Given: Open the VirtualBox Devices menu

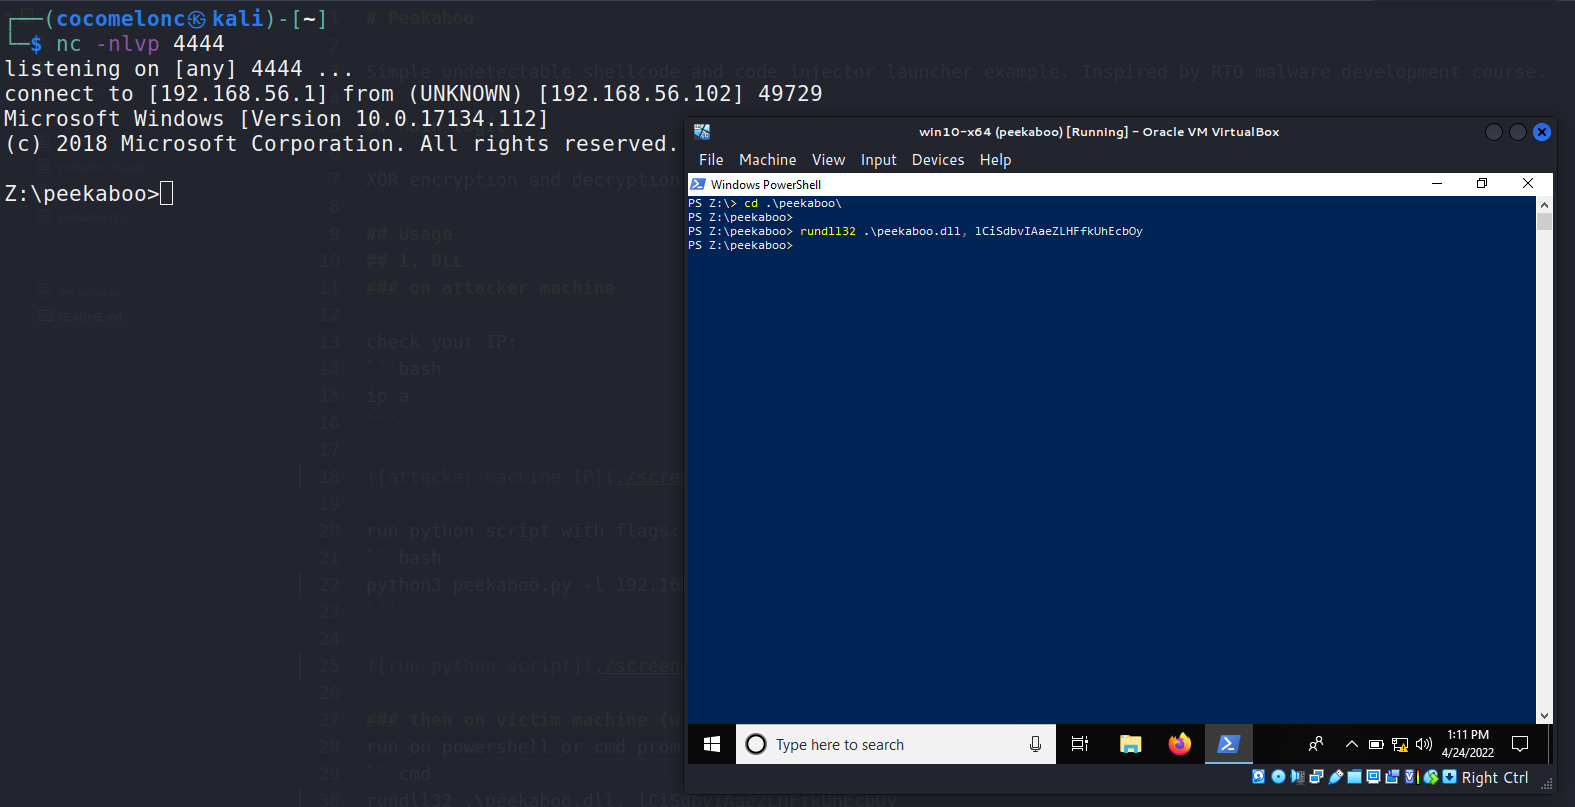Looking at the screenshot, I should [938, 160].
